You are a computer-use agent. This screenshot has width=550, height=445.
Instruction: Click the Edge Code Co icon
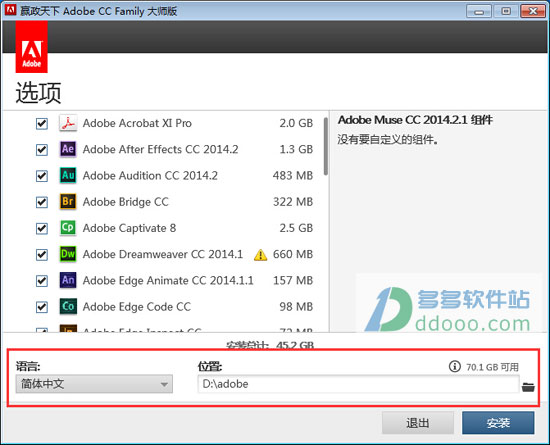tap(68, 306)
